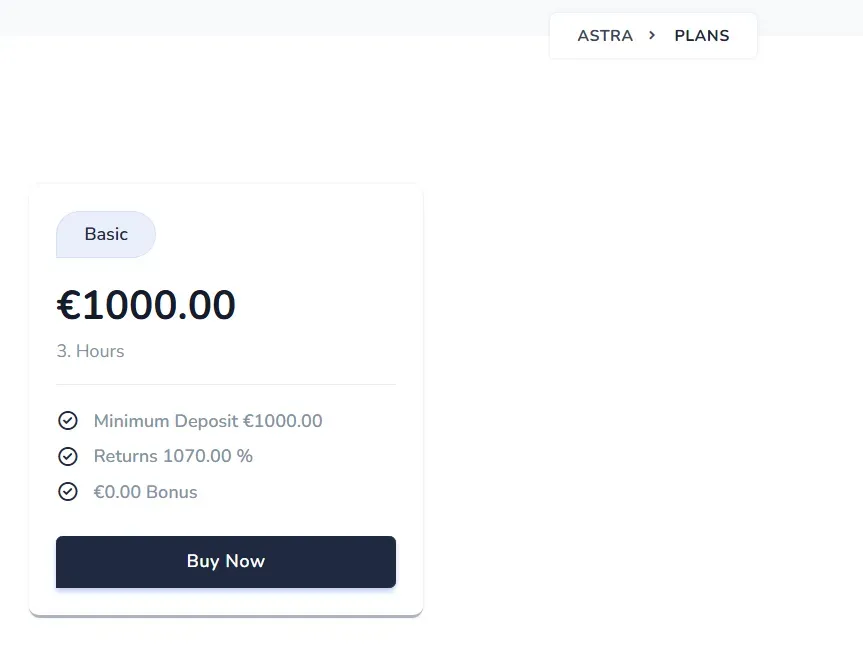Click the rounded top of the plan card

(225, 190)
